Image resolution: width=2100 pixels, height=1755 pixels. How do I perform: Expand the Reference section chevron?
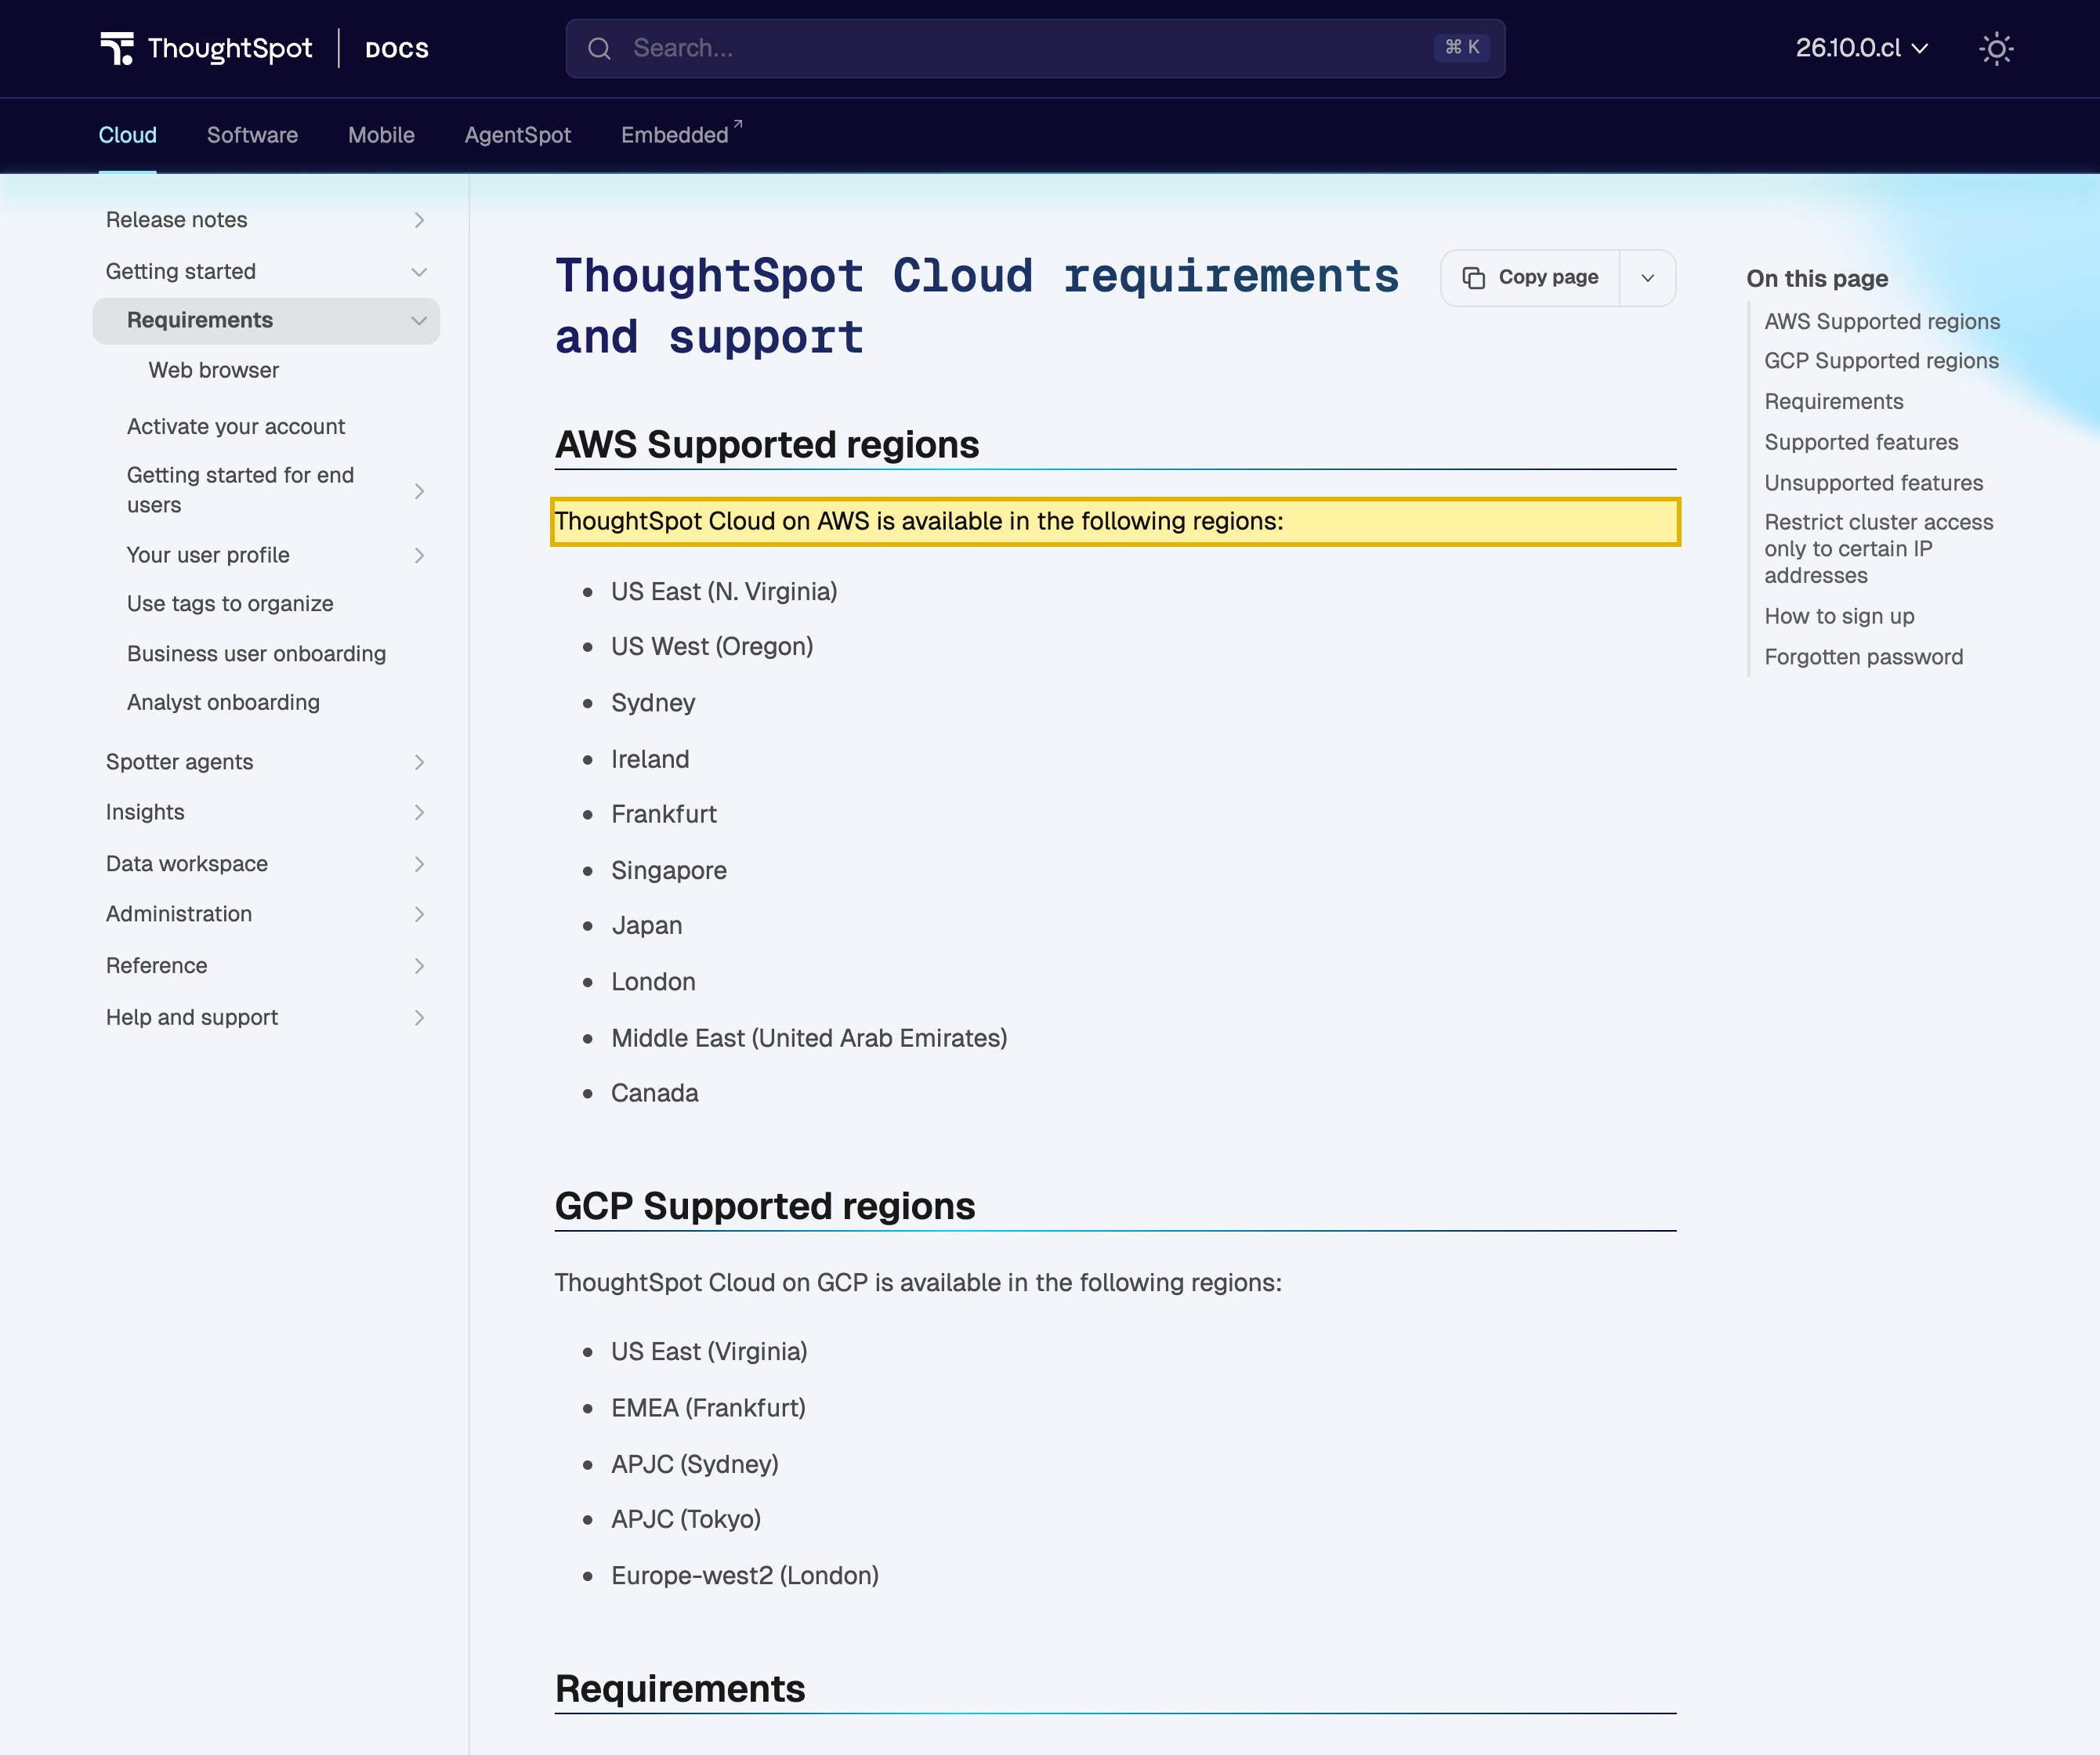[x=419, y=966]
